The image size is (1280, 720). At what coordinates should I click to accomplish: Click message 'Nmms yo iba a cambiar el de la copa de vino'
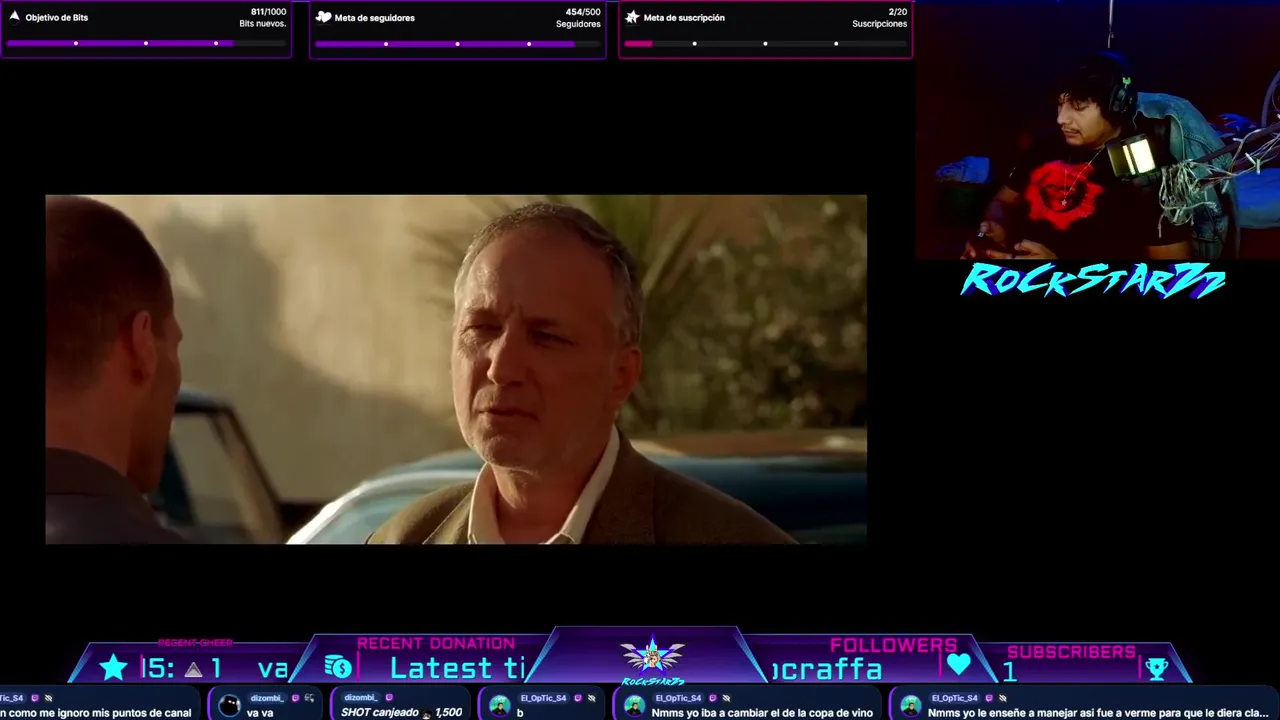point(762,713)
